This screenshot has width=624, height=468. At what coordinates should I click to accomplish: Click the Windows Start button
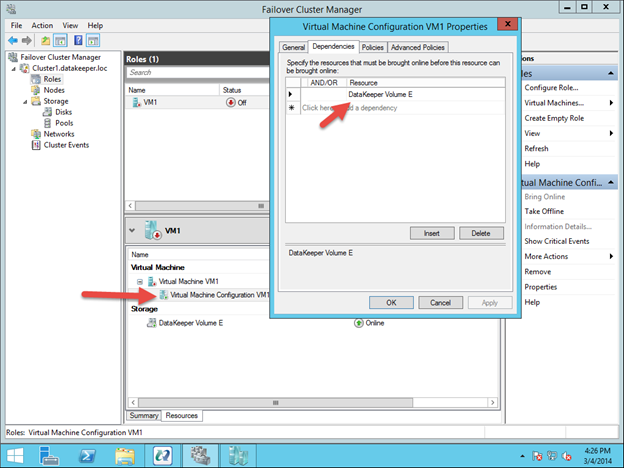tap(15, 455)
